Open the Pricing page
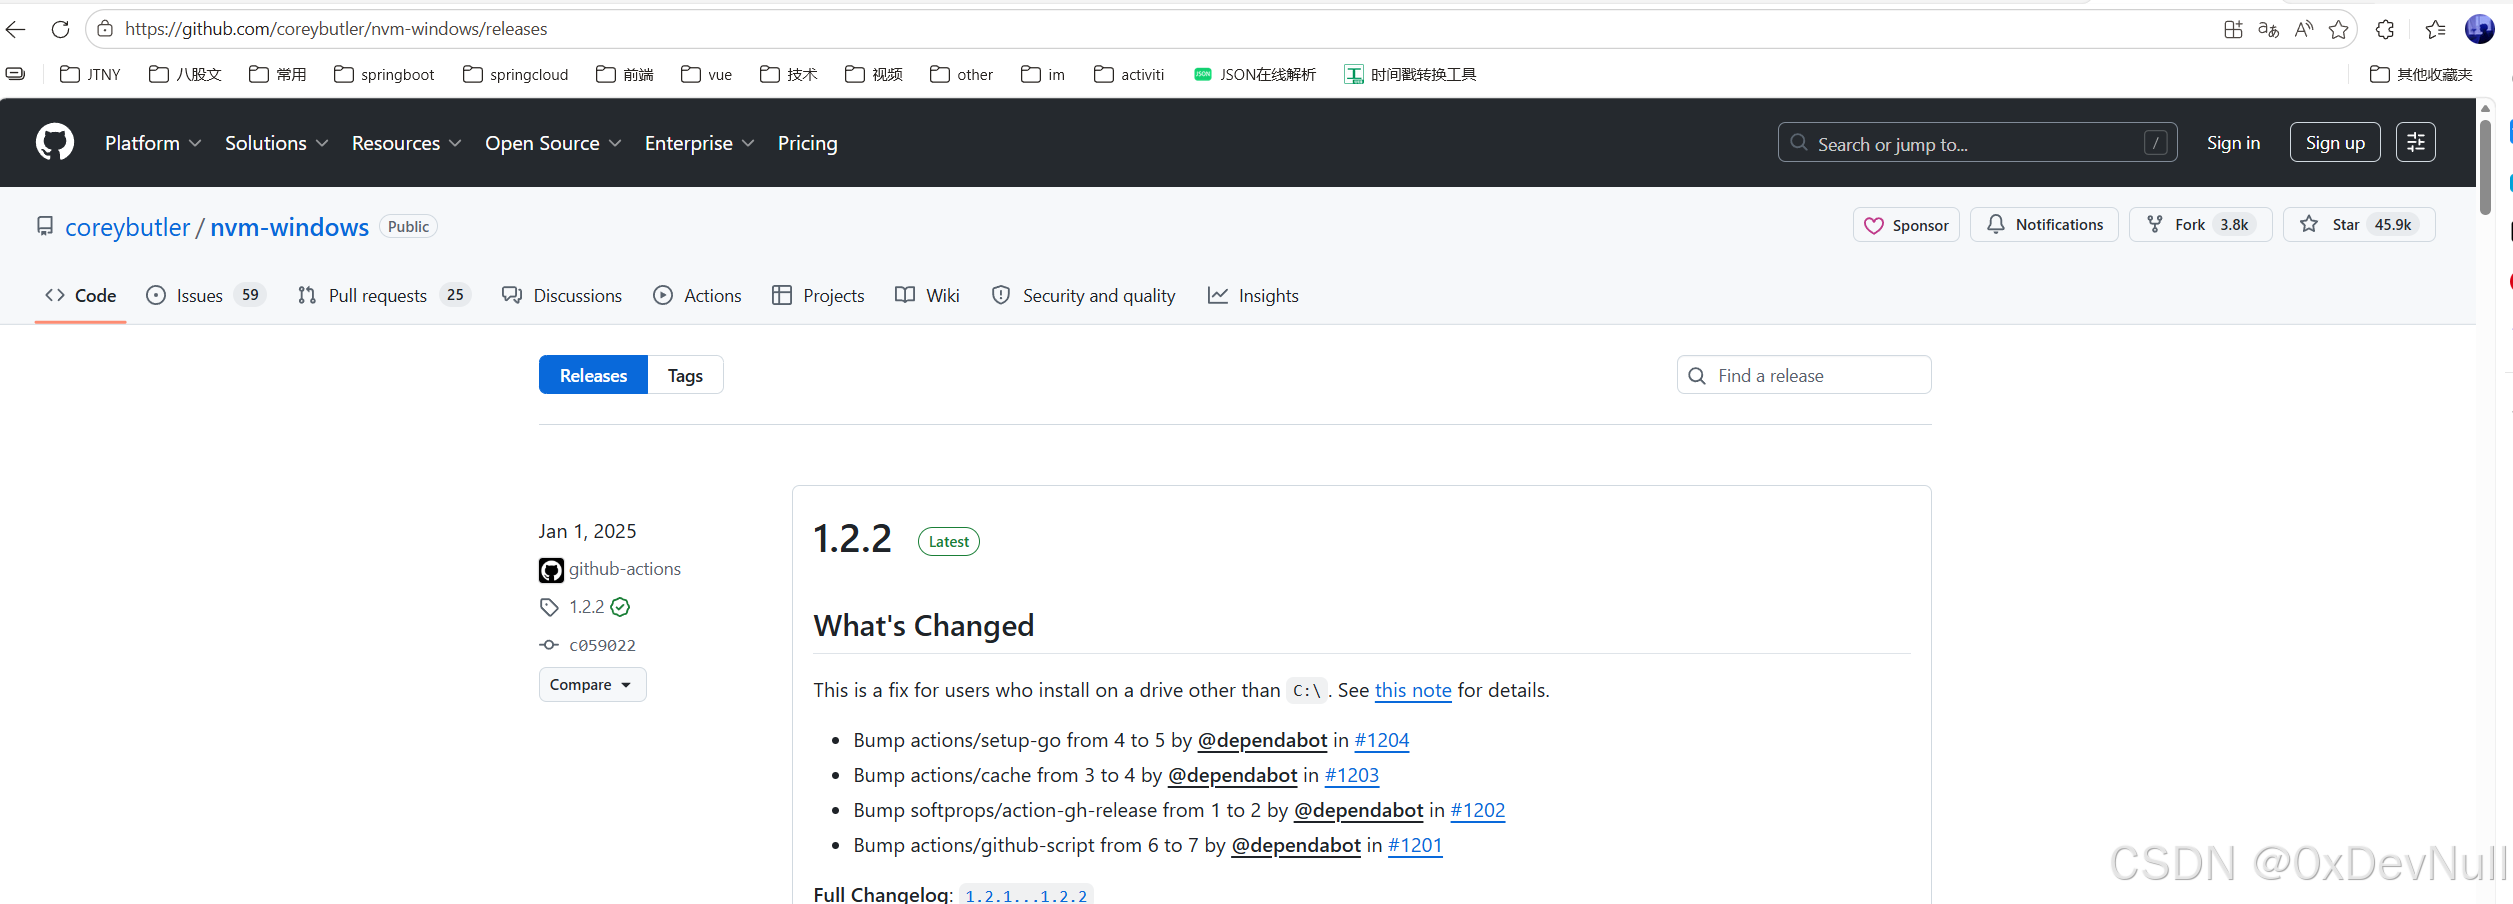Screen dimensions: 2513x904 807,143
